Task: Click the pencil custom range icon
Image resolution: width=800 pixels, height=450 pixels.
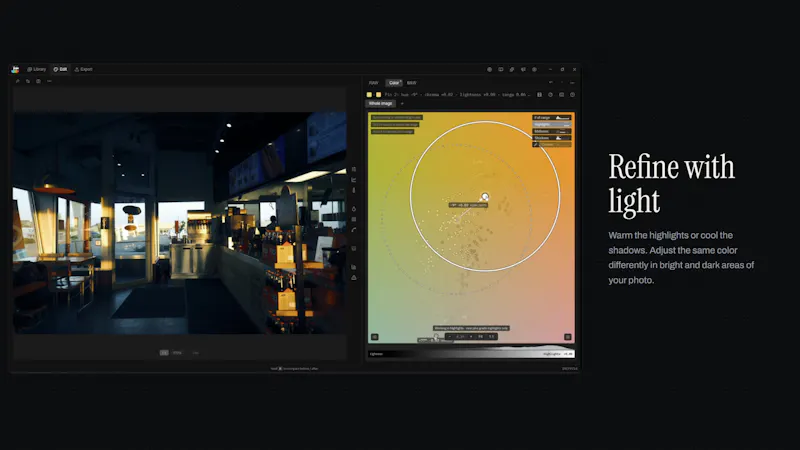Action: click(536, 145)
